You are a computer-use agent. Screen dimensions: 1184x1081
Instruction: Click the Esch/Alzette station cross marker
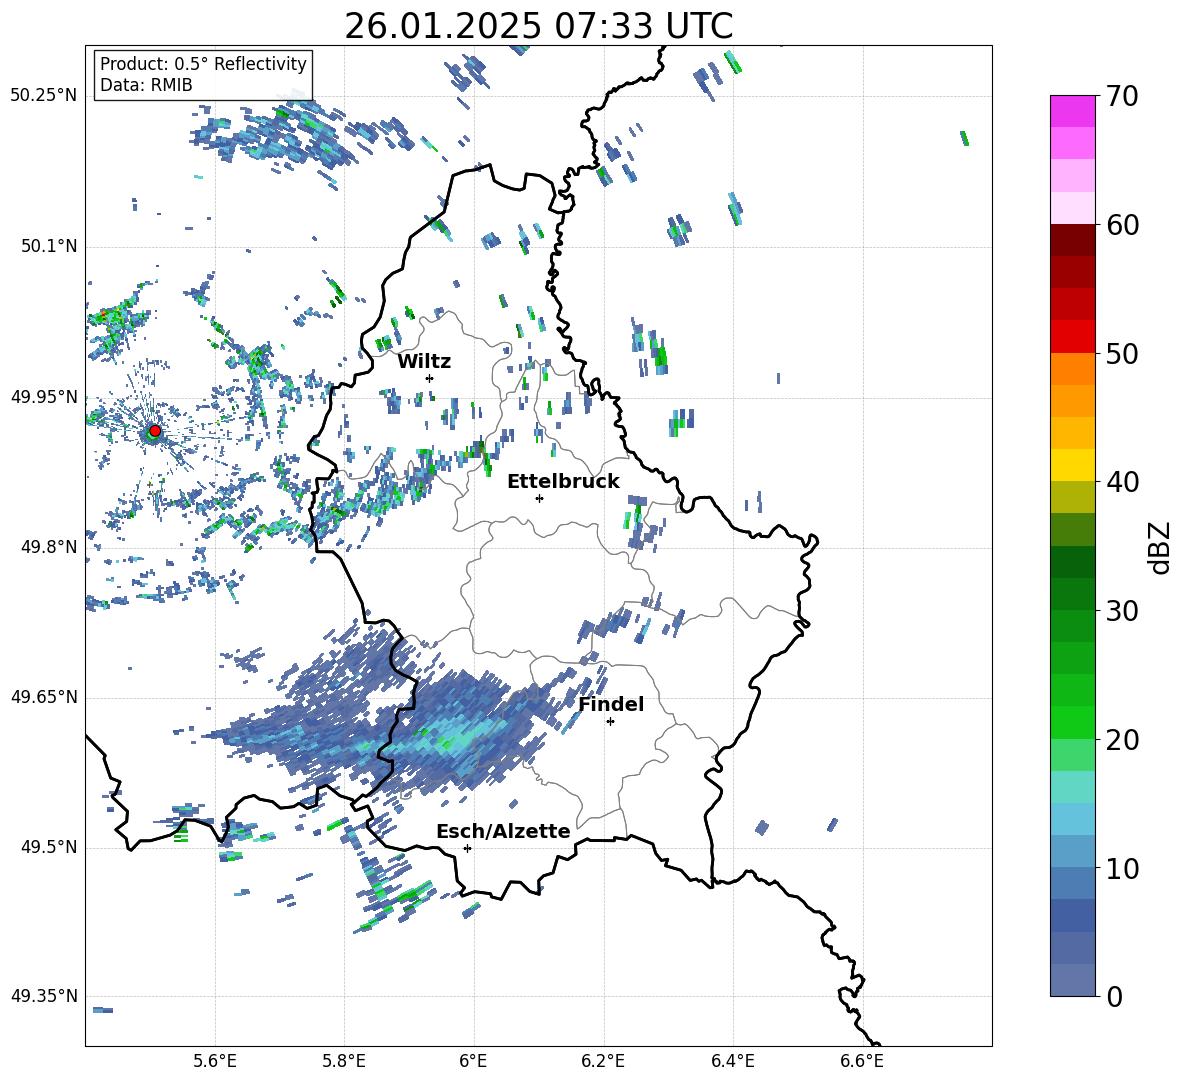(x=467, y=848)
